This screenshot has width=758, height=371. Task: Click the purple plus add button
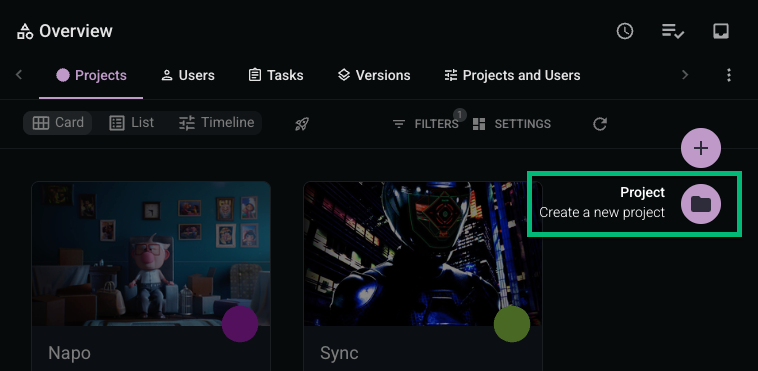[x=700, y=148]
